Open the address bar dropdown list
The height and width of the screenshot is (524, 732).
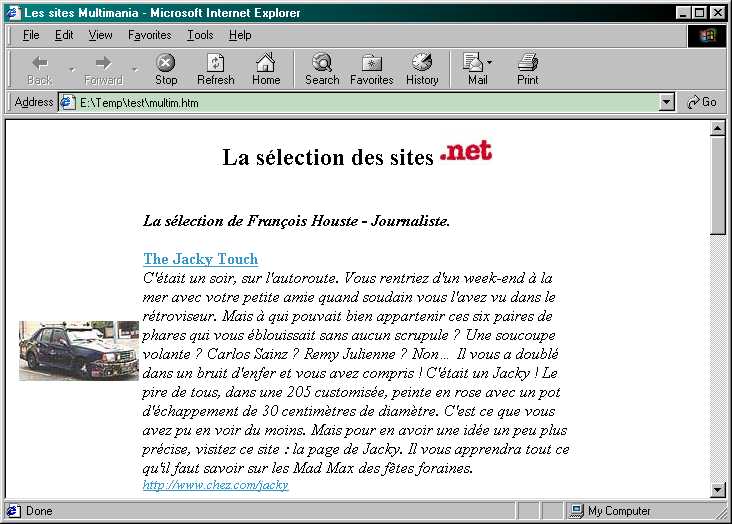click(x=667, y=102)
